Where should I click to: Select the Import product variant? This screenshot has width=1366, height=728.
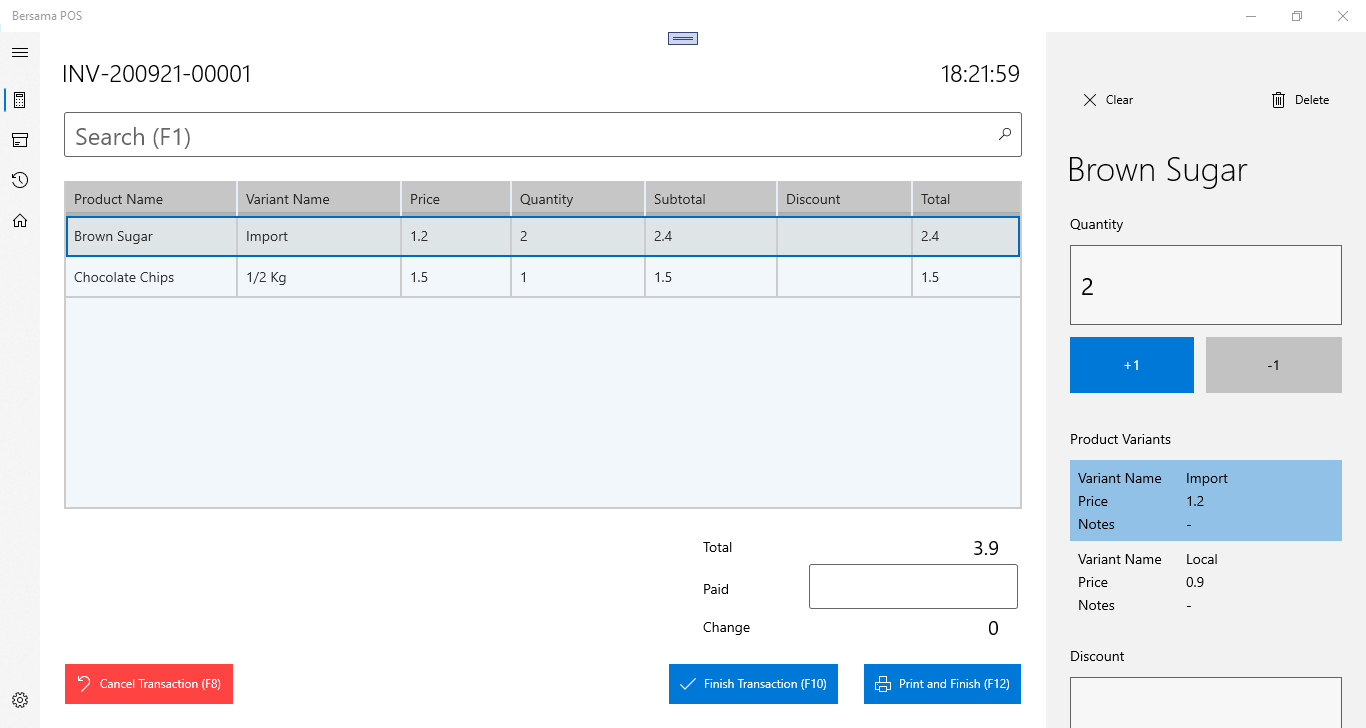click(1205, 501)
